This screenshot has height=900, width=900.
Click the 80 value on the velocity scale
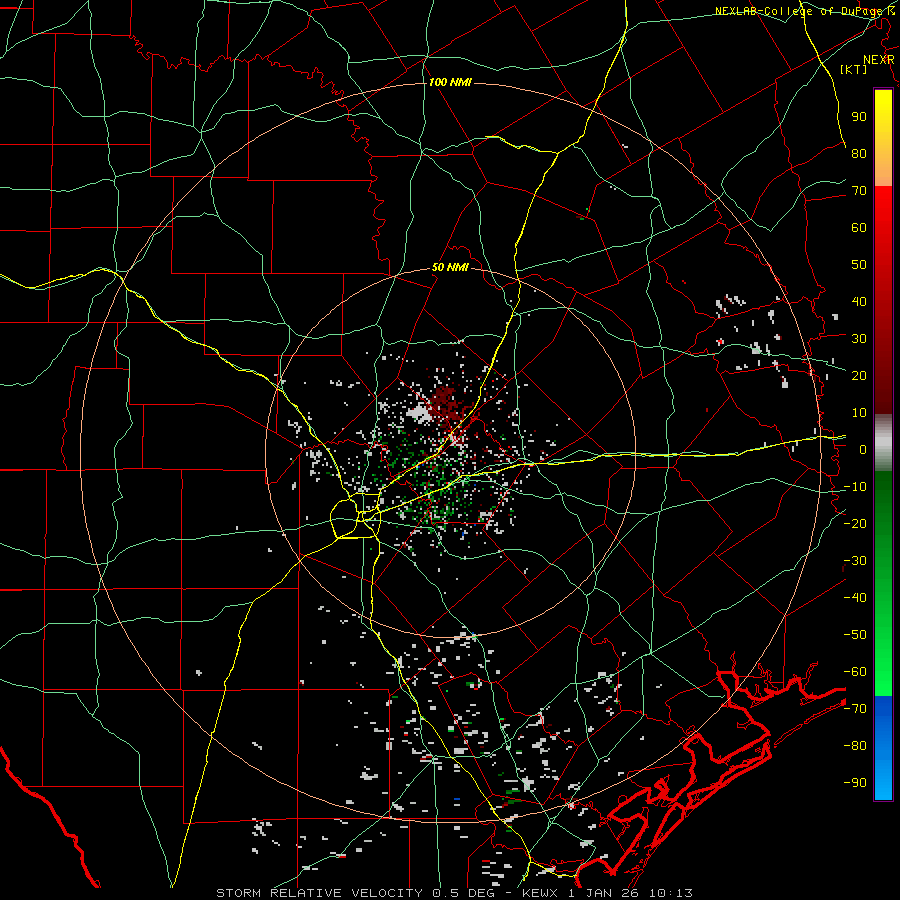pyautogui.click(x=859, y=154)
